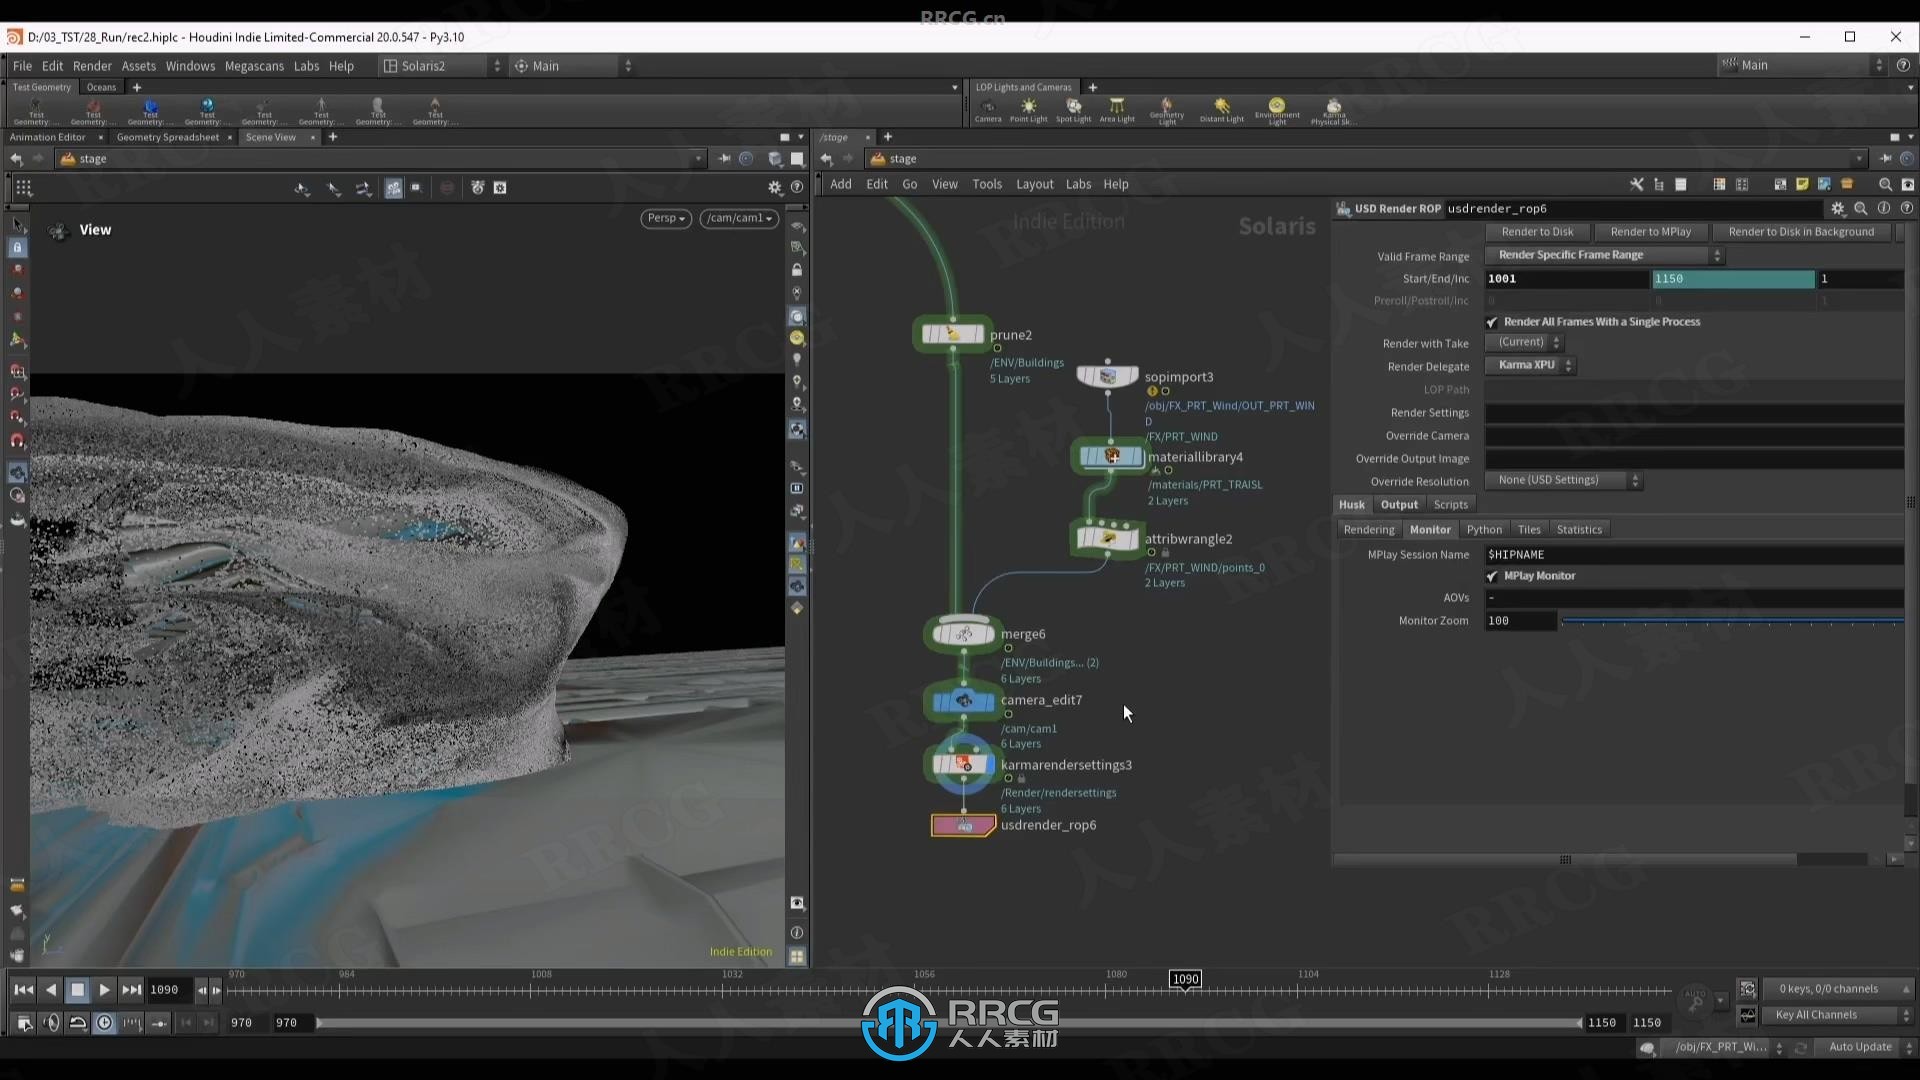This screenshot has height=1080, width=1920.
Task: Click the playbar range slider
Action: coord(948,1023)
